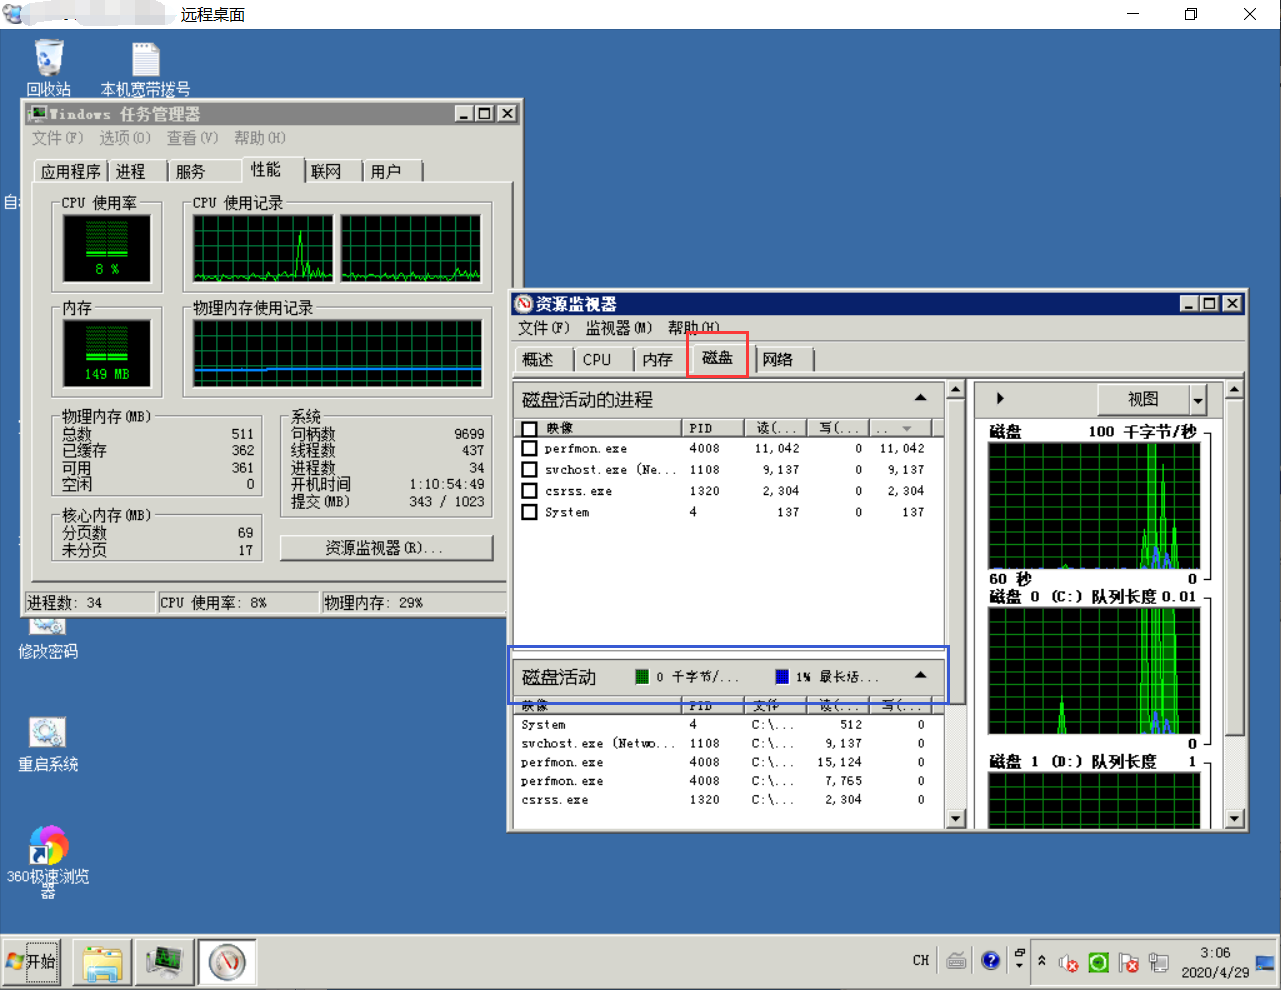Select the 15,124 perfmon.exe row in 磁盘活动

point(728,763)
